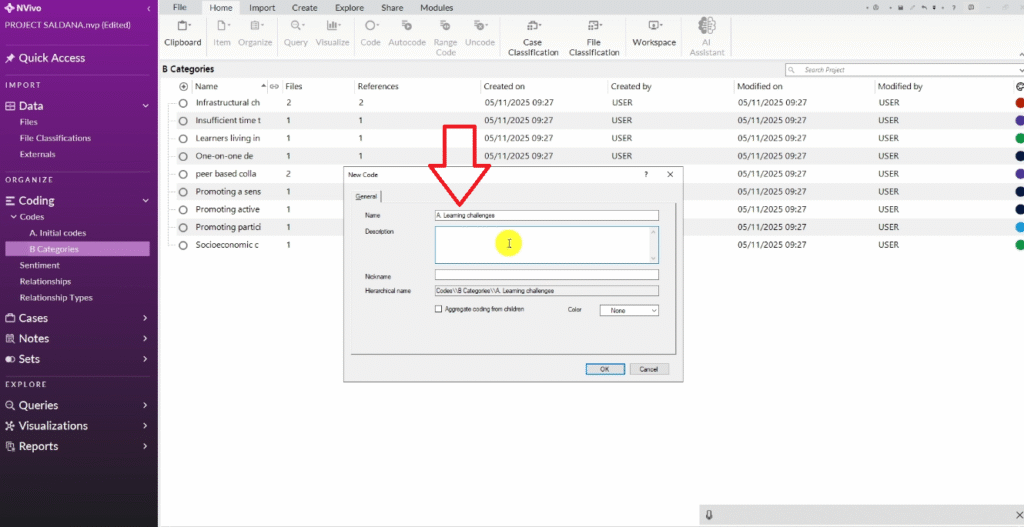This screenshot has width=1024, height=527.
Task: Click the Case Classification ribbon icon
Action: (532, 34)
